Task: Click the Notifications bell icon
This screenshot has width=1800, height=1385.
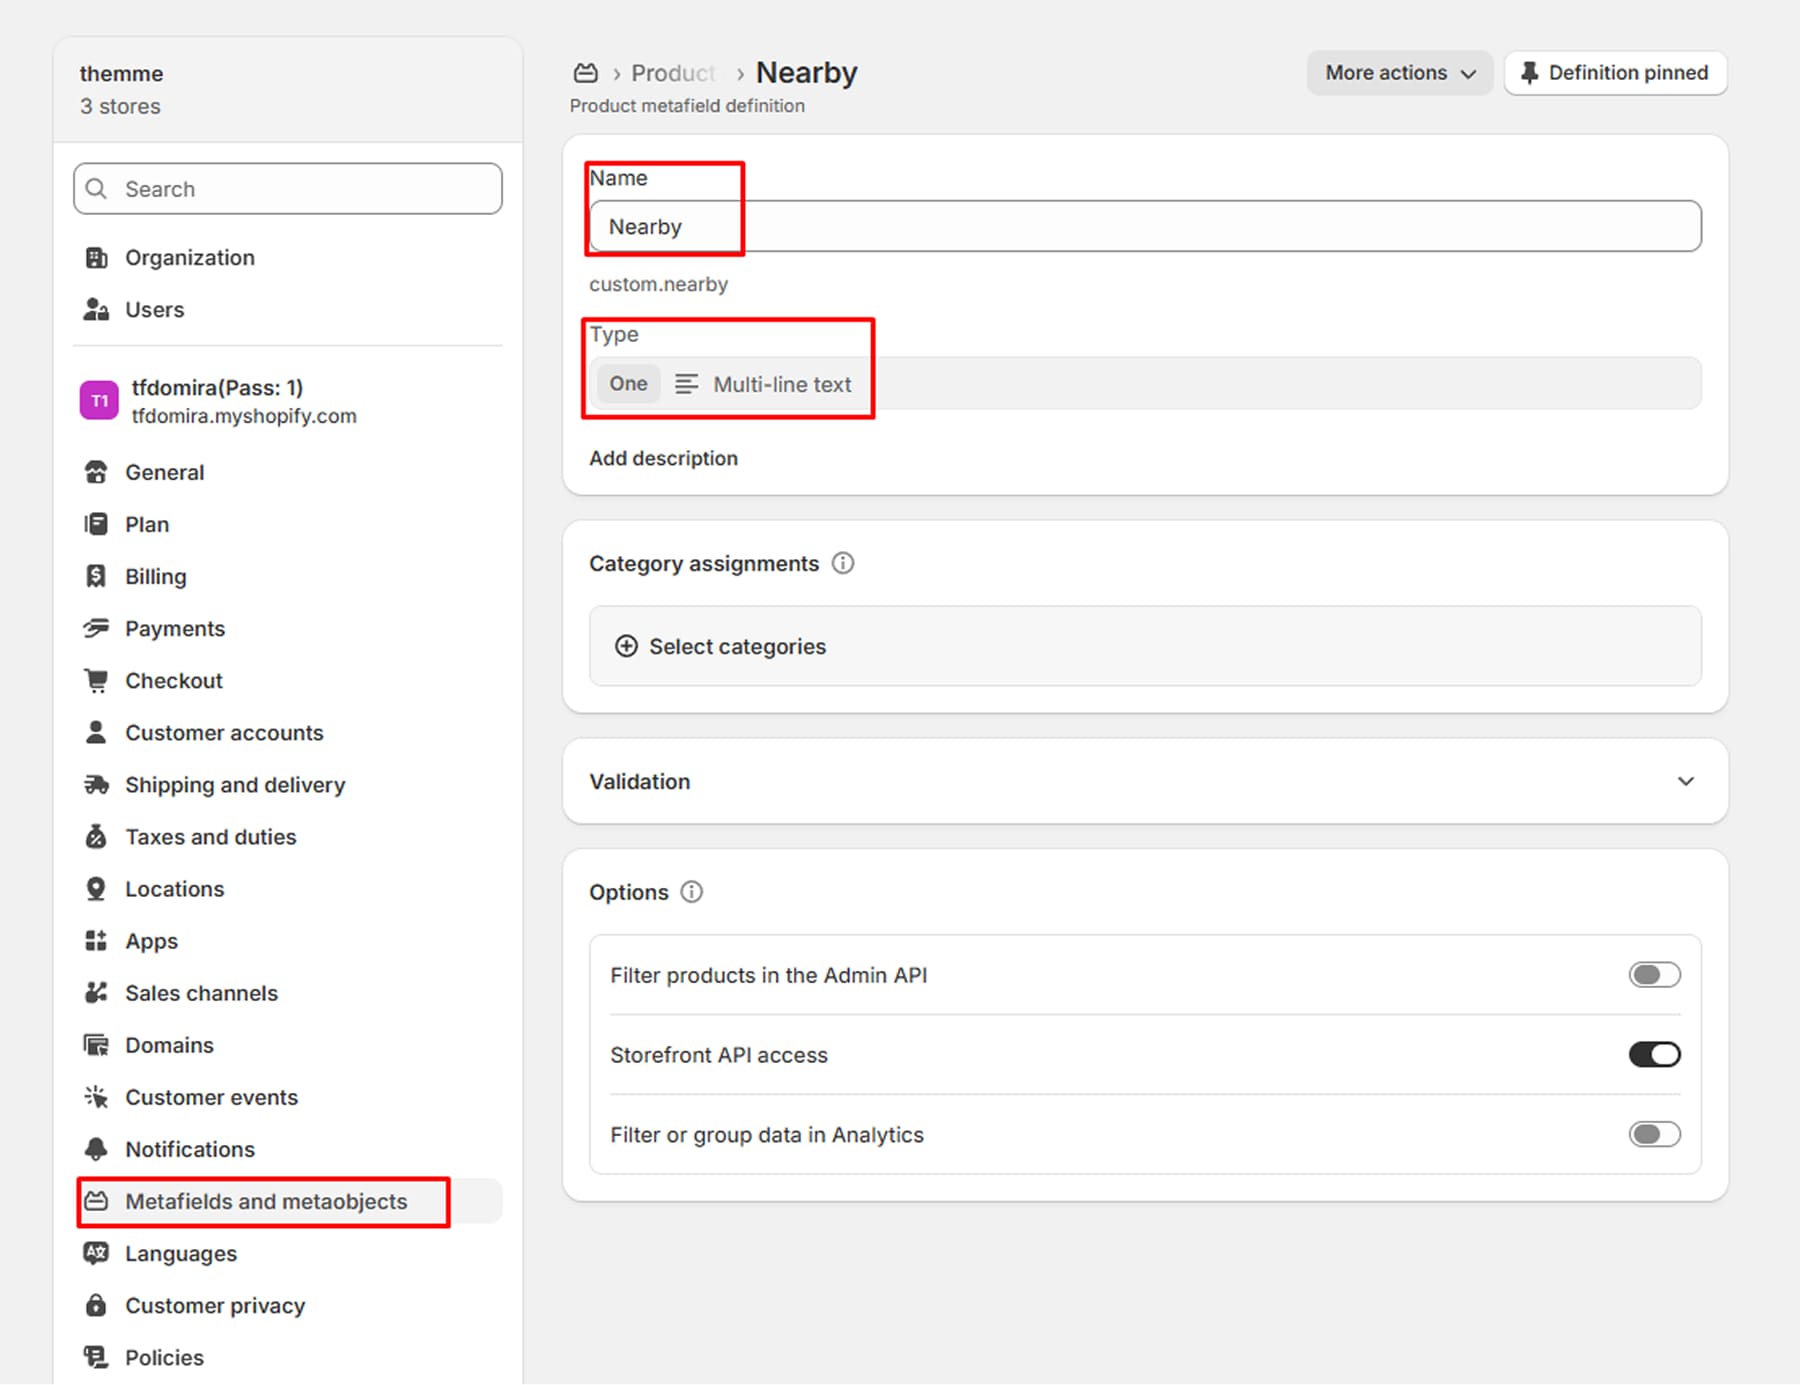Action: (96, 1148)
